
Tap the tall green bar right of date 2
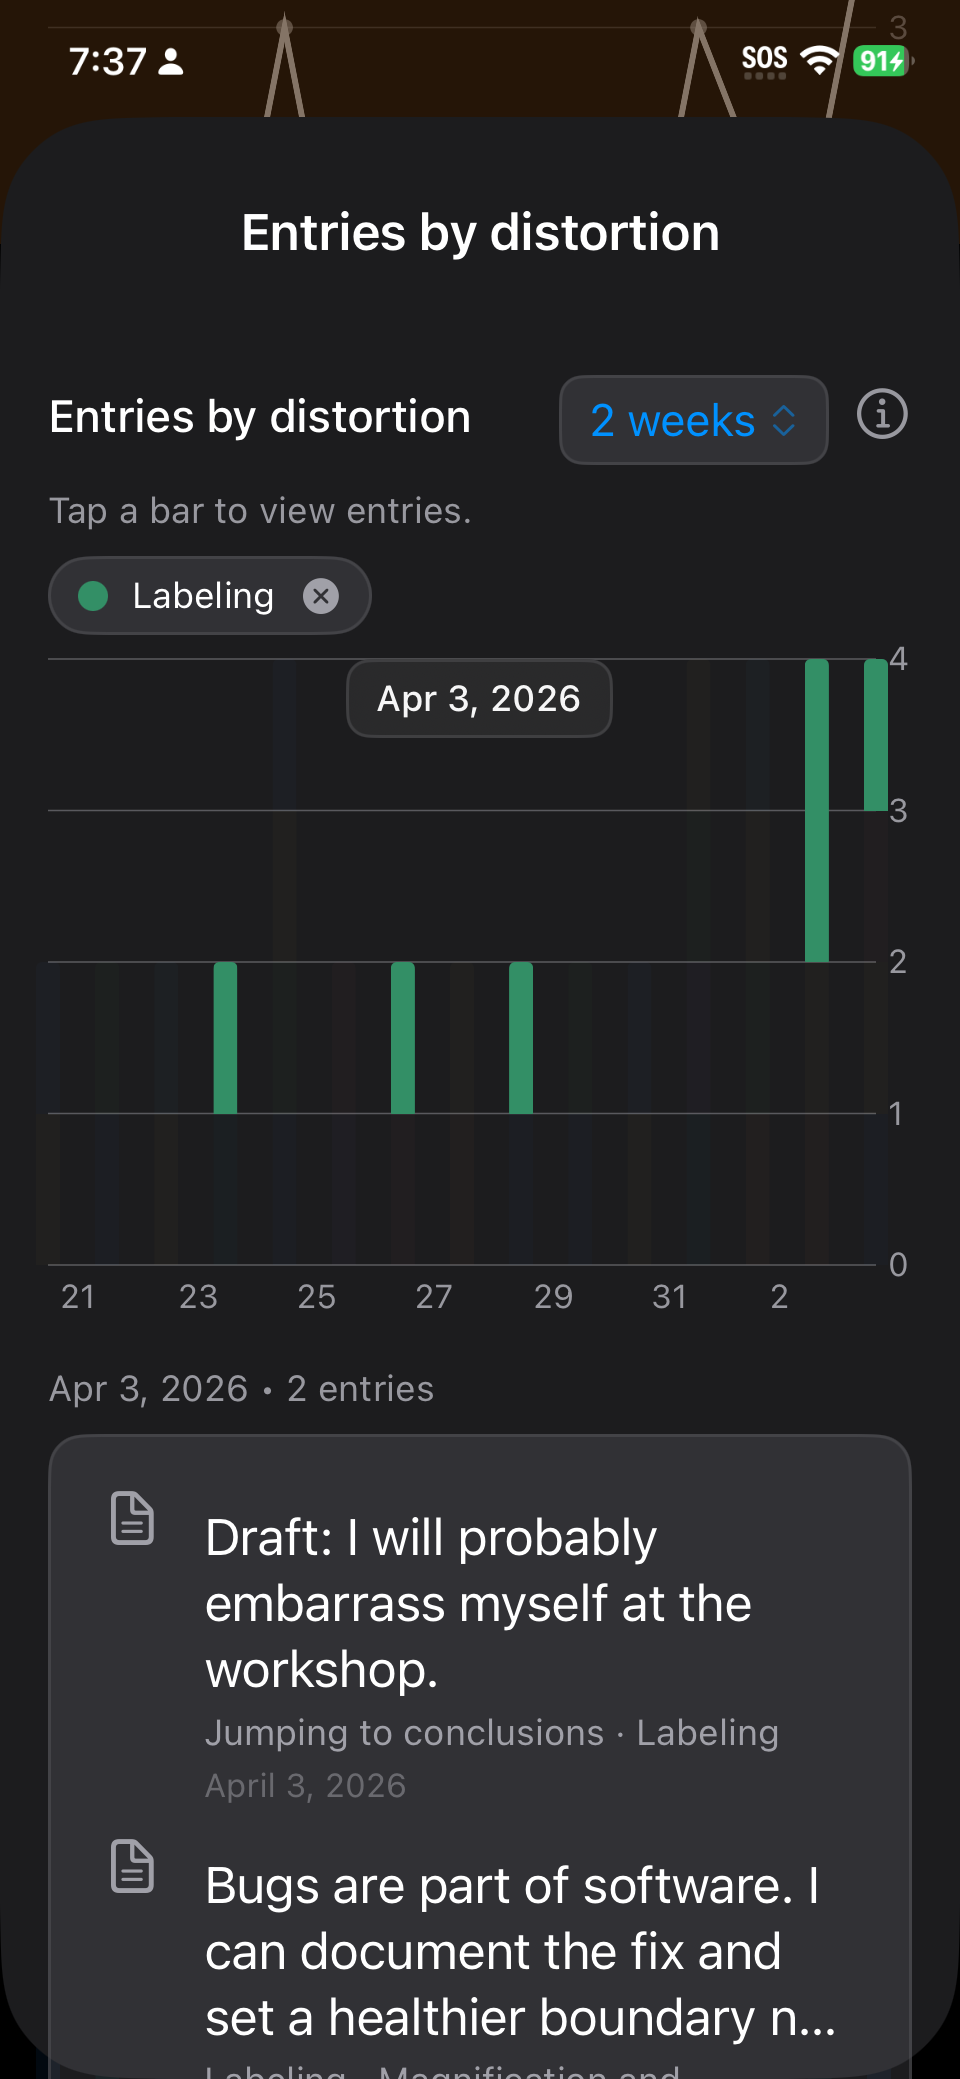[x=817, y=810]
